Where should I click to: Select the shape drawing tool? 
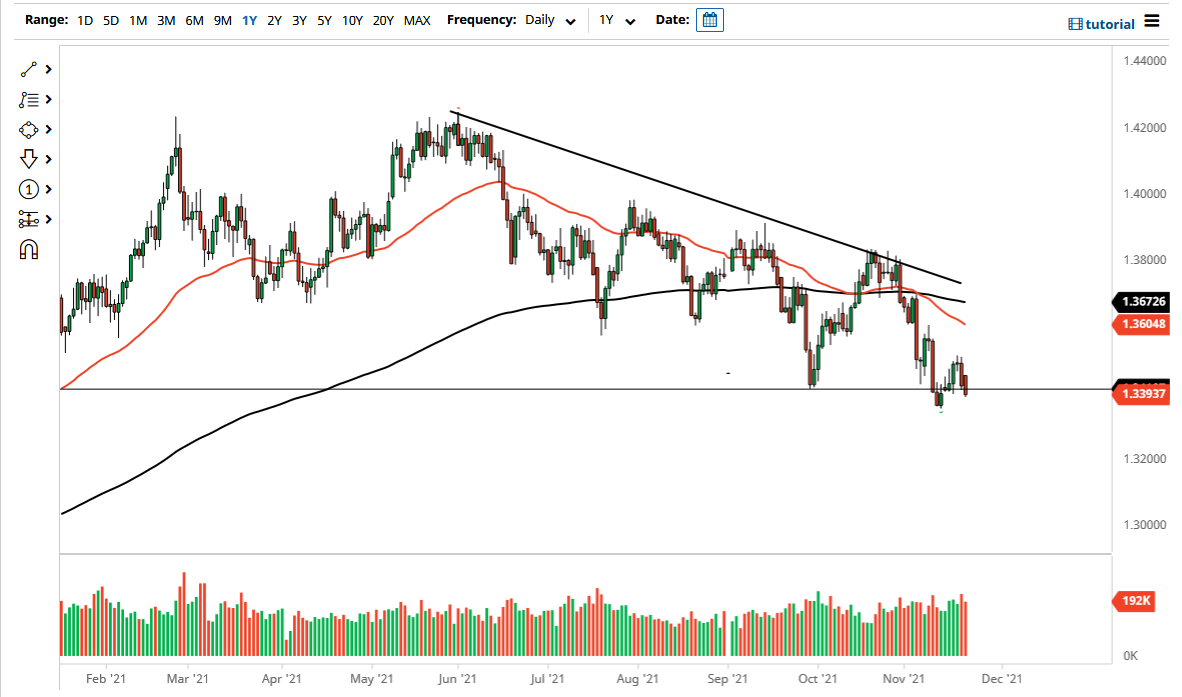pyautogui.click(x=29, y=130)
